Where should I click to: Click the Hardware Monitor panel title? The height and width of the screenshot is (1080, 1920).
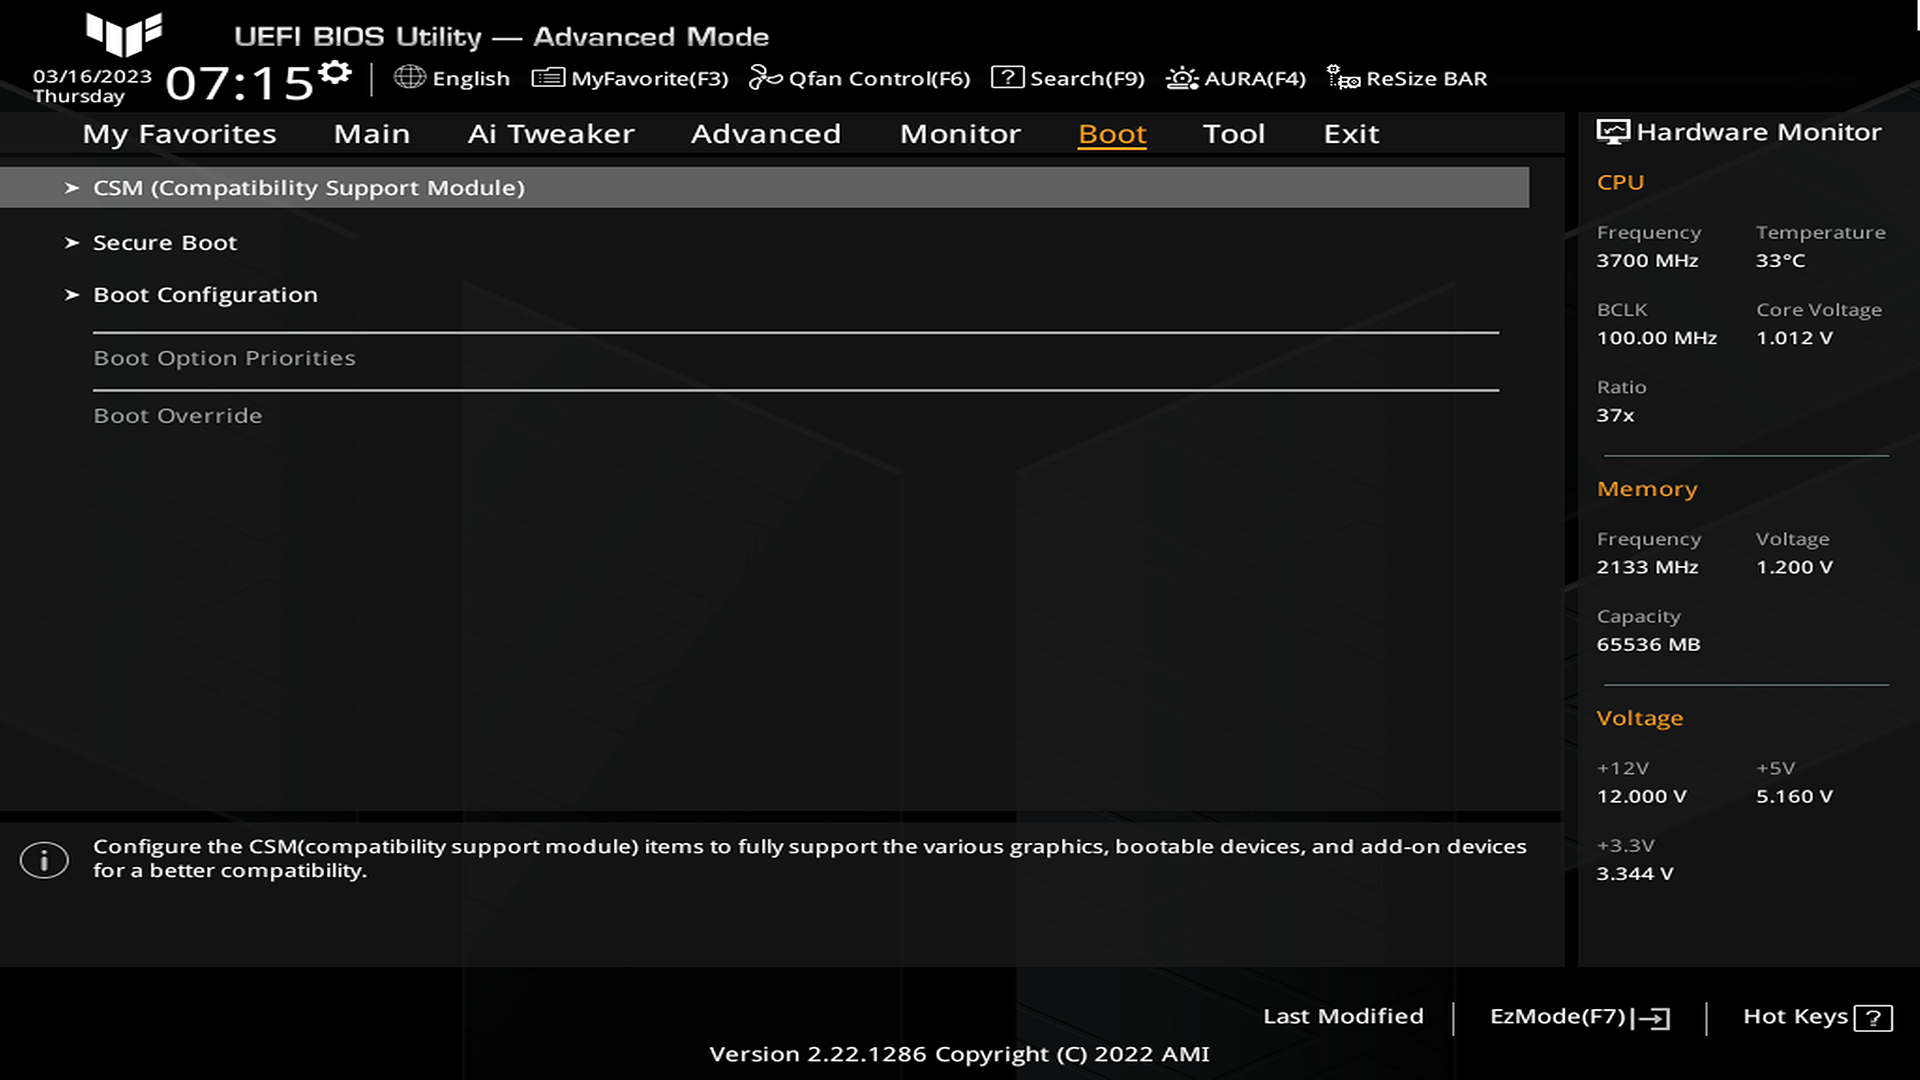[1758, 132]
